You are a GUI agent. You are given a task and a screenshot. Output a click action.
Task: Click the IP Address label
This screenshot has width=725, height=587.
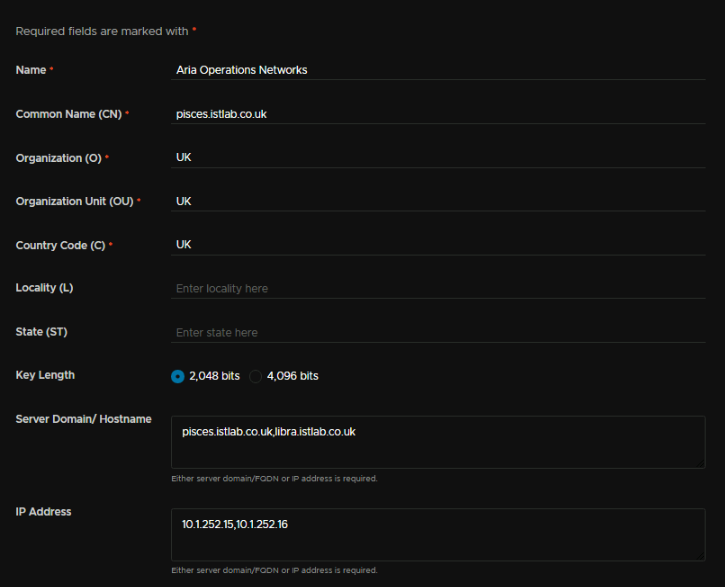tap(43, 512)
